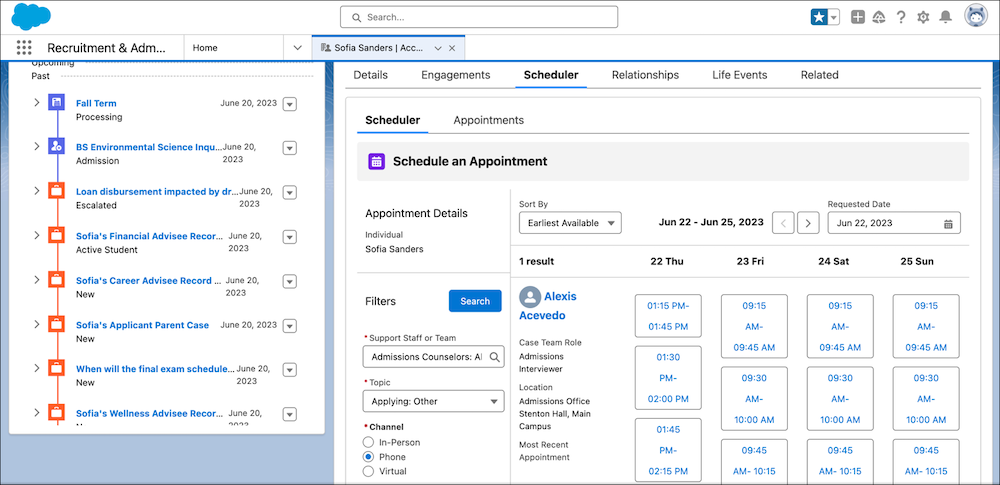Select Friday 09:15 AM-09:45 AM slot
Image resolution: width=1000 pixels, height=485 pixels.
(x=754, y=327)
